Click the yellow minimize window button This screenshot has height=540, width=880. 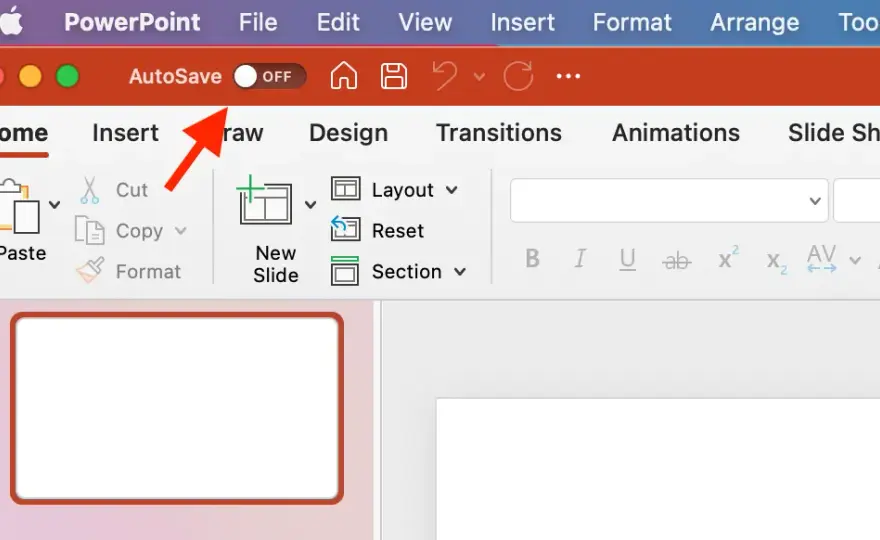30,76
